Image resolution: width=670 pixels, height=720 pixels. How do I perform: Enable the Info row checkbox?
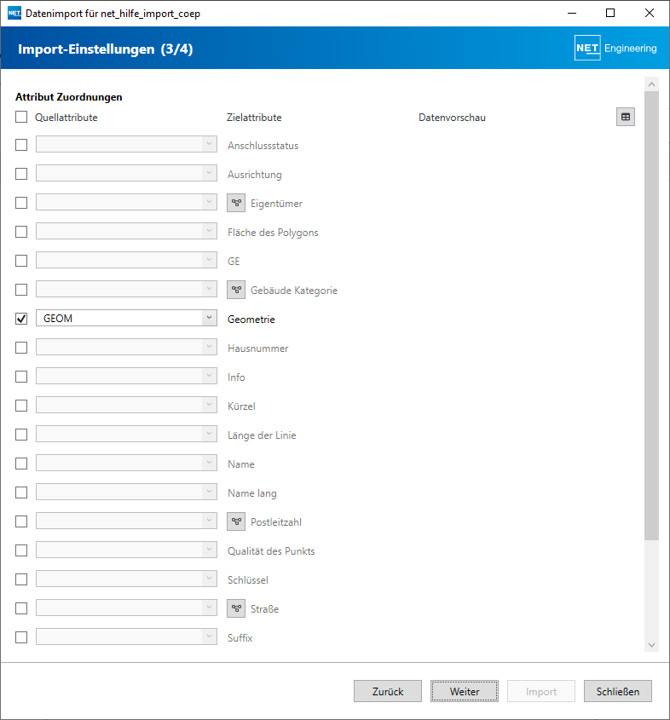tap(21, 377)
